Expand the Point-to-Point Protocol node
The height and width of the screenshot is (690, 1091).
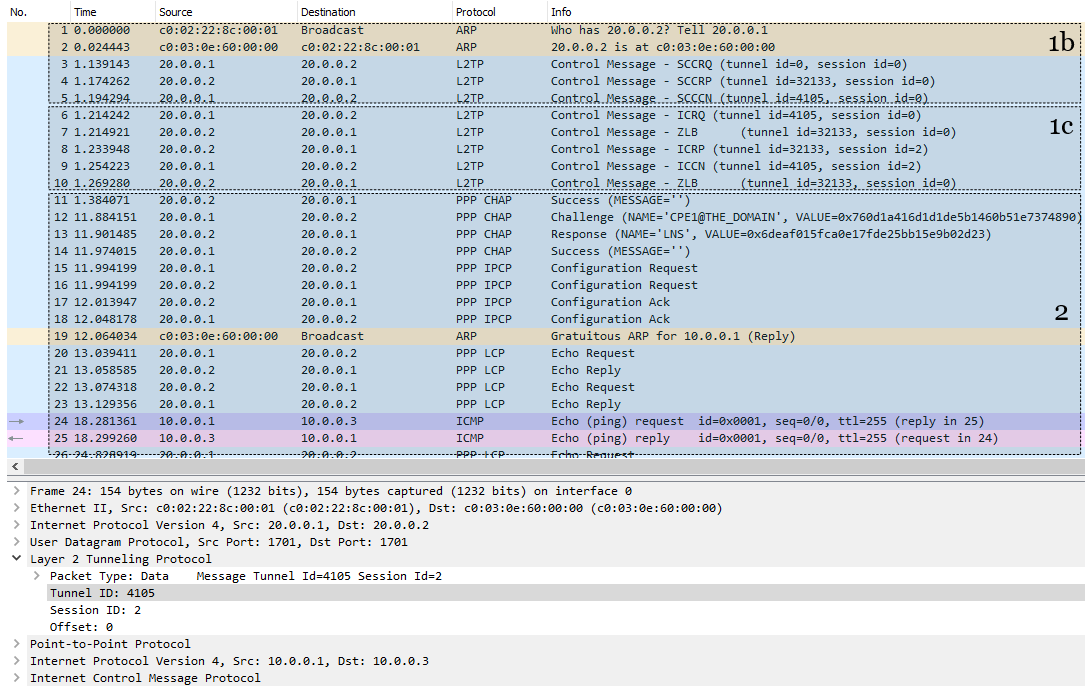[16, 643]
